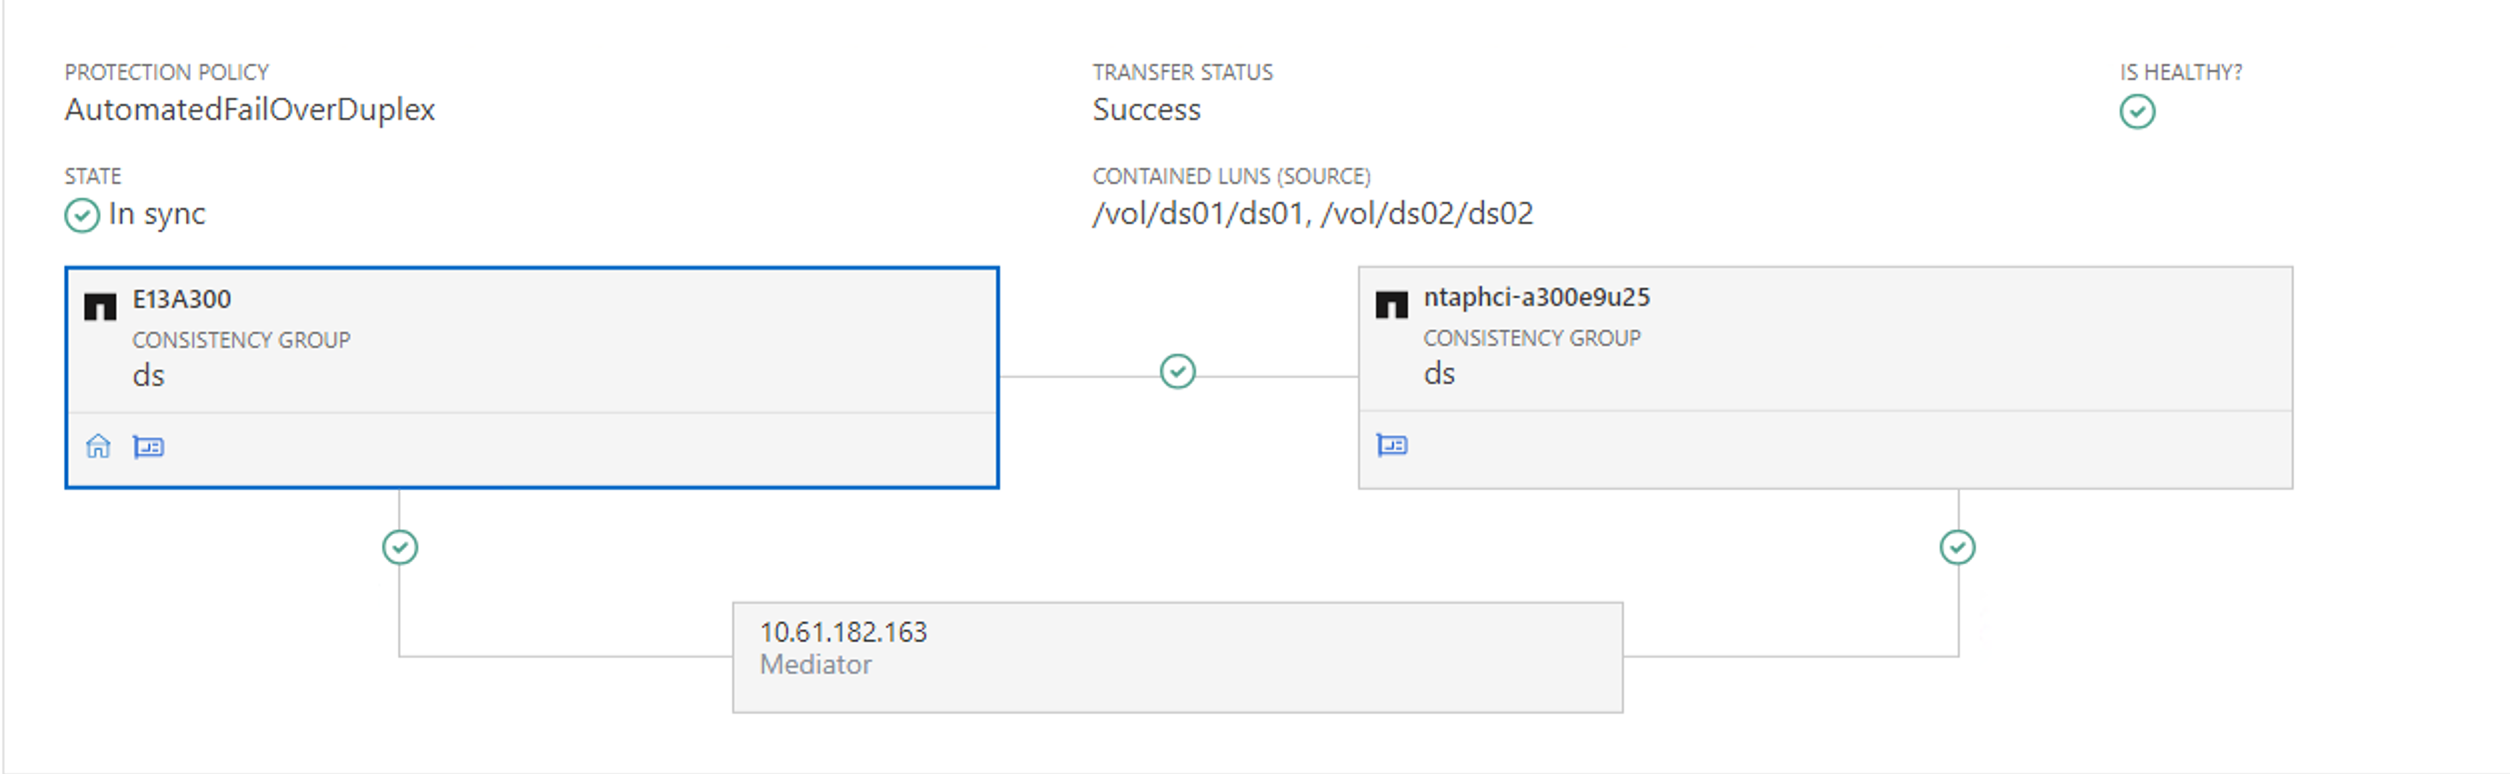This screenshot has height=774, width=2510.
Task: Click the AutomatedFailOverDuplex policy name
Action: point(250,109)
